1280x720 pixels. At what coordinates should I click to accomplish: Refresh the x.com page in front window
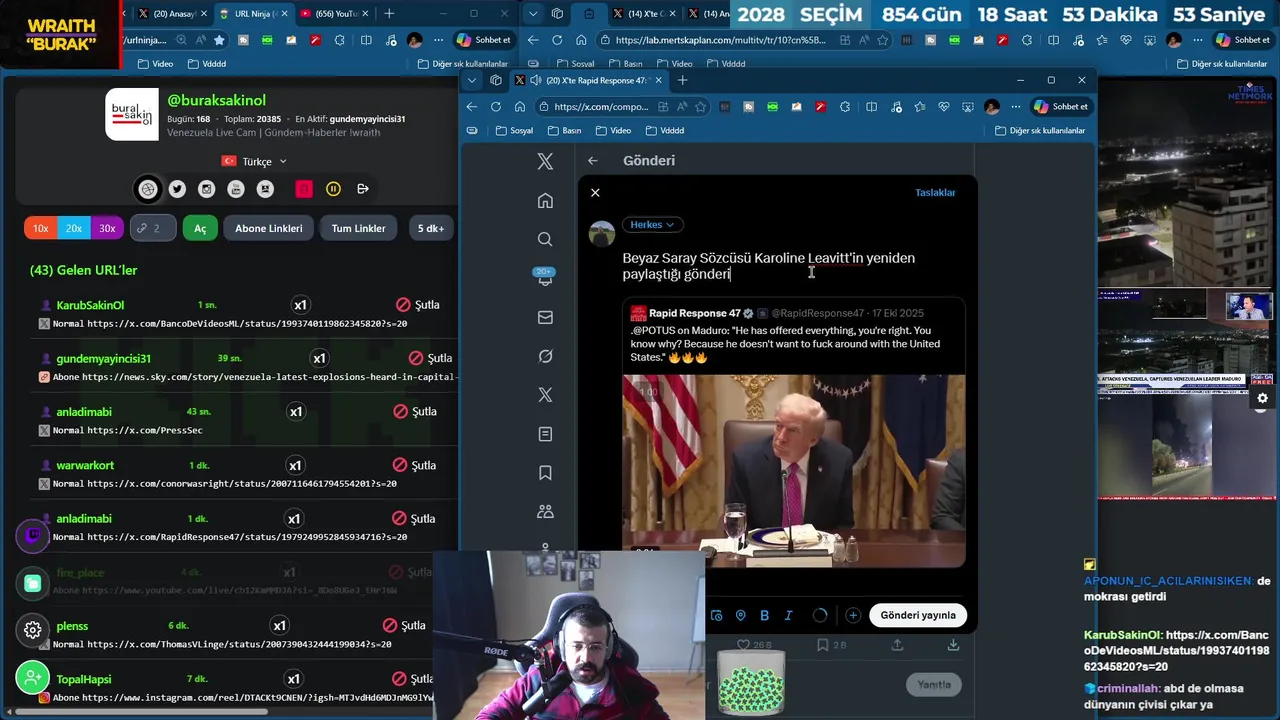pyautogui.click(x=495, y=107)
